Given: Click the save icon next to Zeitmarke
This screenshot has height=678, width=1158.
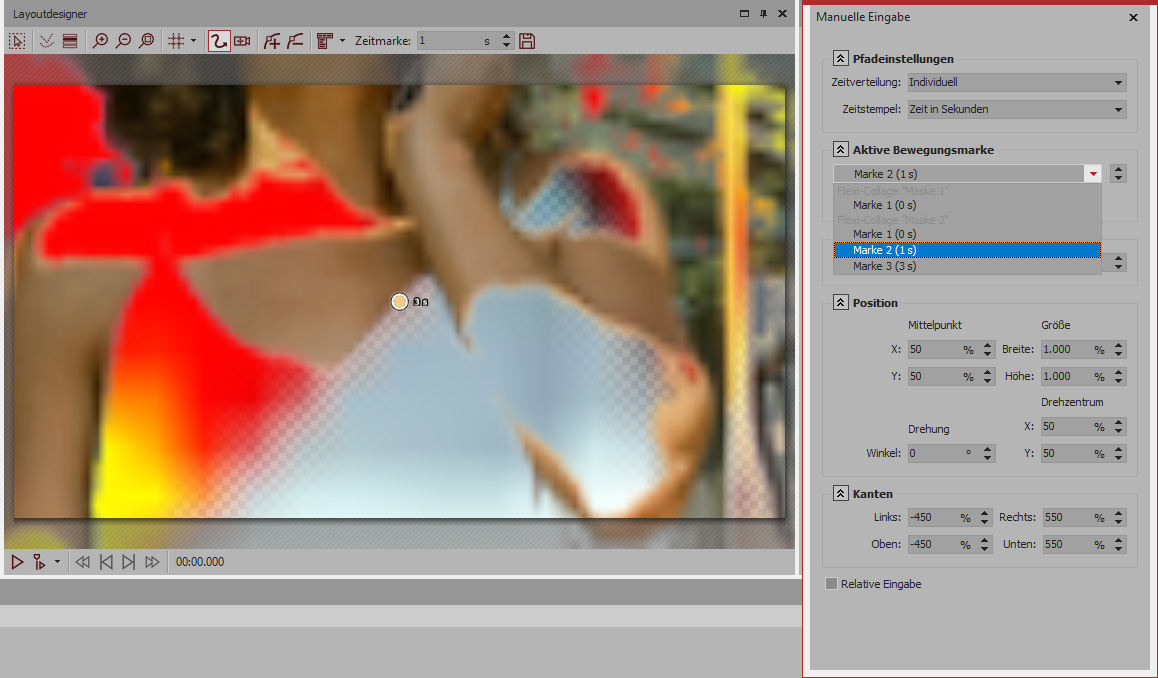Looking at the screenshot, I should (528, 41).
